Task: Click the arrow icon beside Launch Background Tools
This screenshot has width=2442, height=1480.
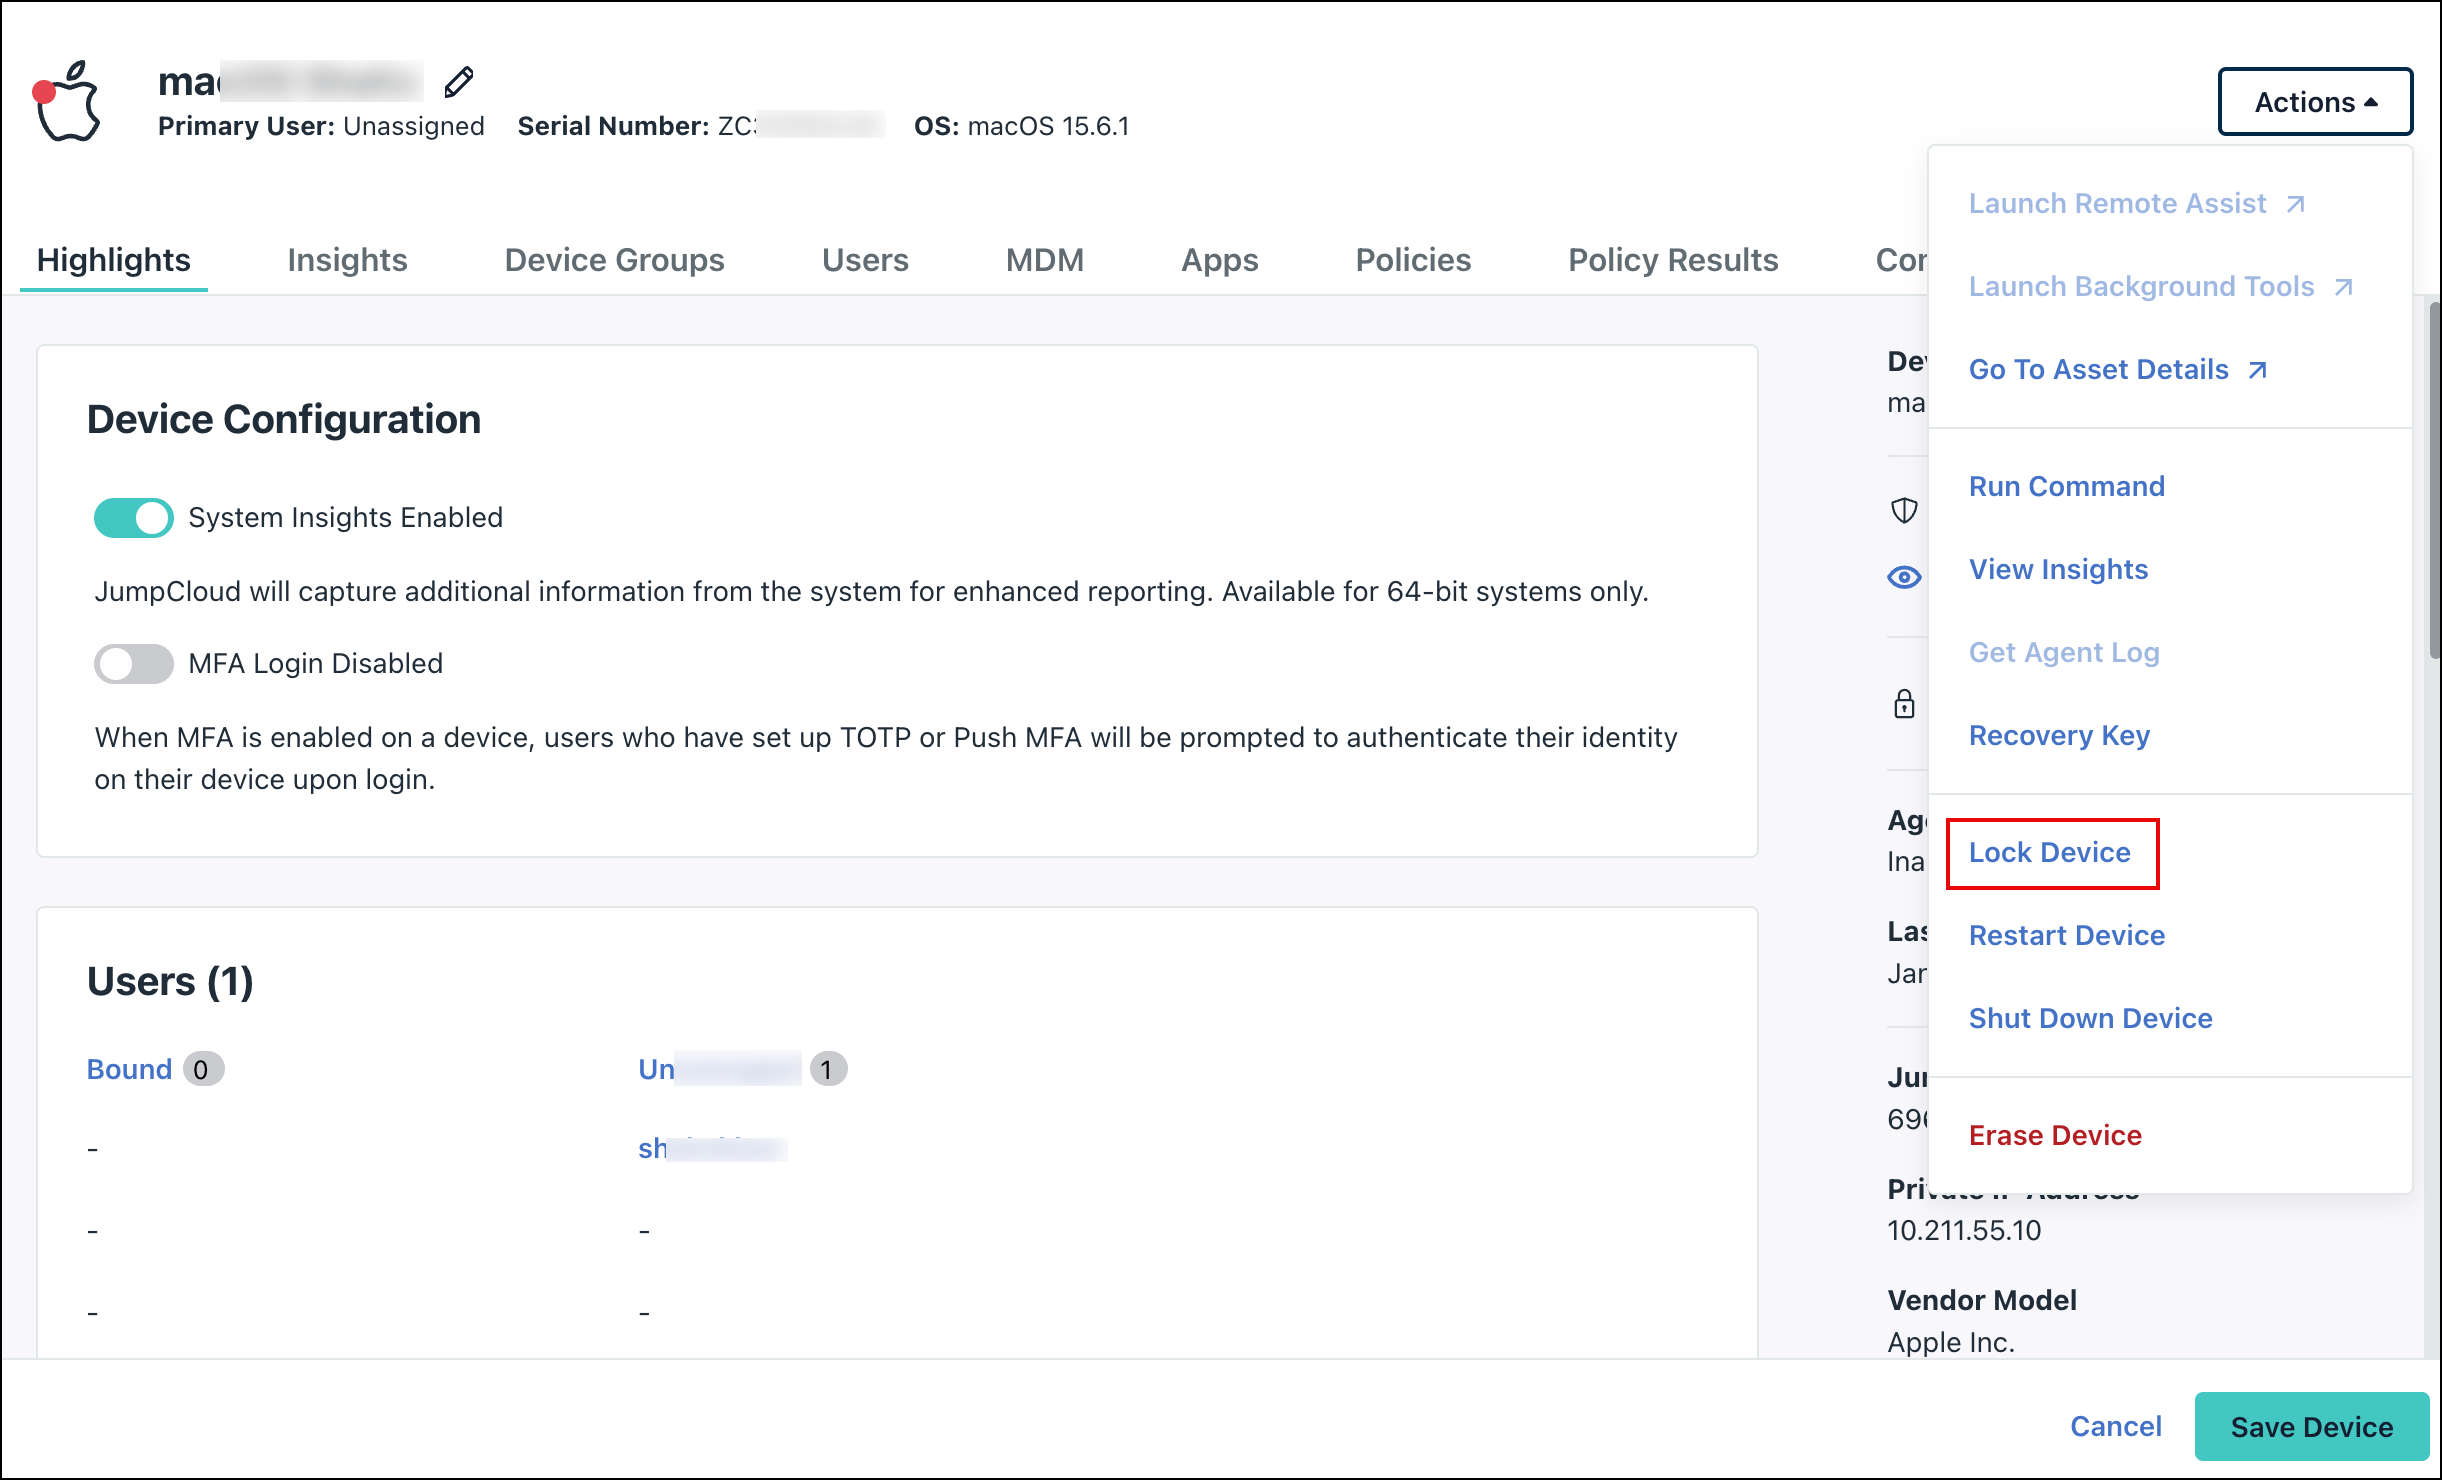Action: (x=2344, y=287)
